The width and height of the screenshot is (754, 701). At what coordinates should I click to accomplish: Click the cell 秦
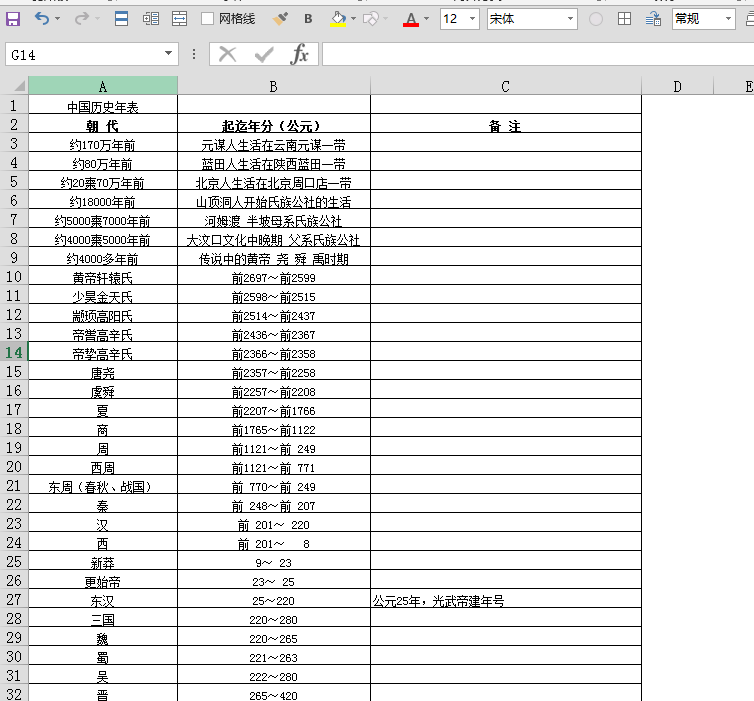pyautogui.click(x=103, y=504)
